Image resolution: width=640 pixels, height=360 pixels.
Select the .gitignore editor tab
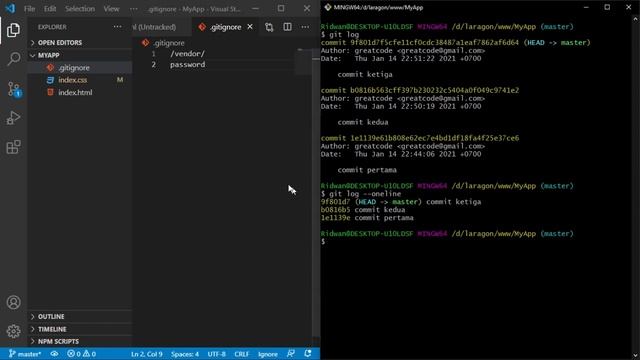(225, 27)
